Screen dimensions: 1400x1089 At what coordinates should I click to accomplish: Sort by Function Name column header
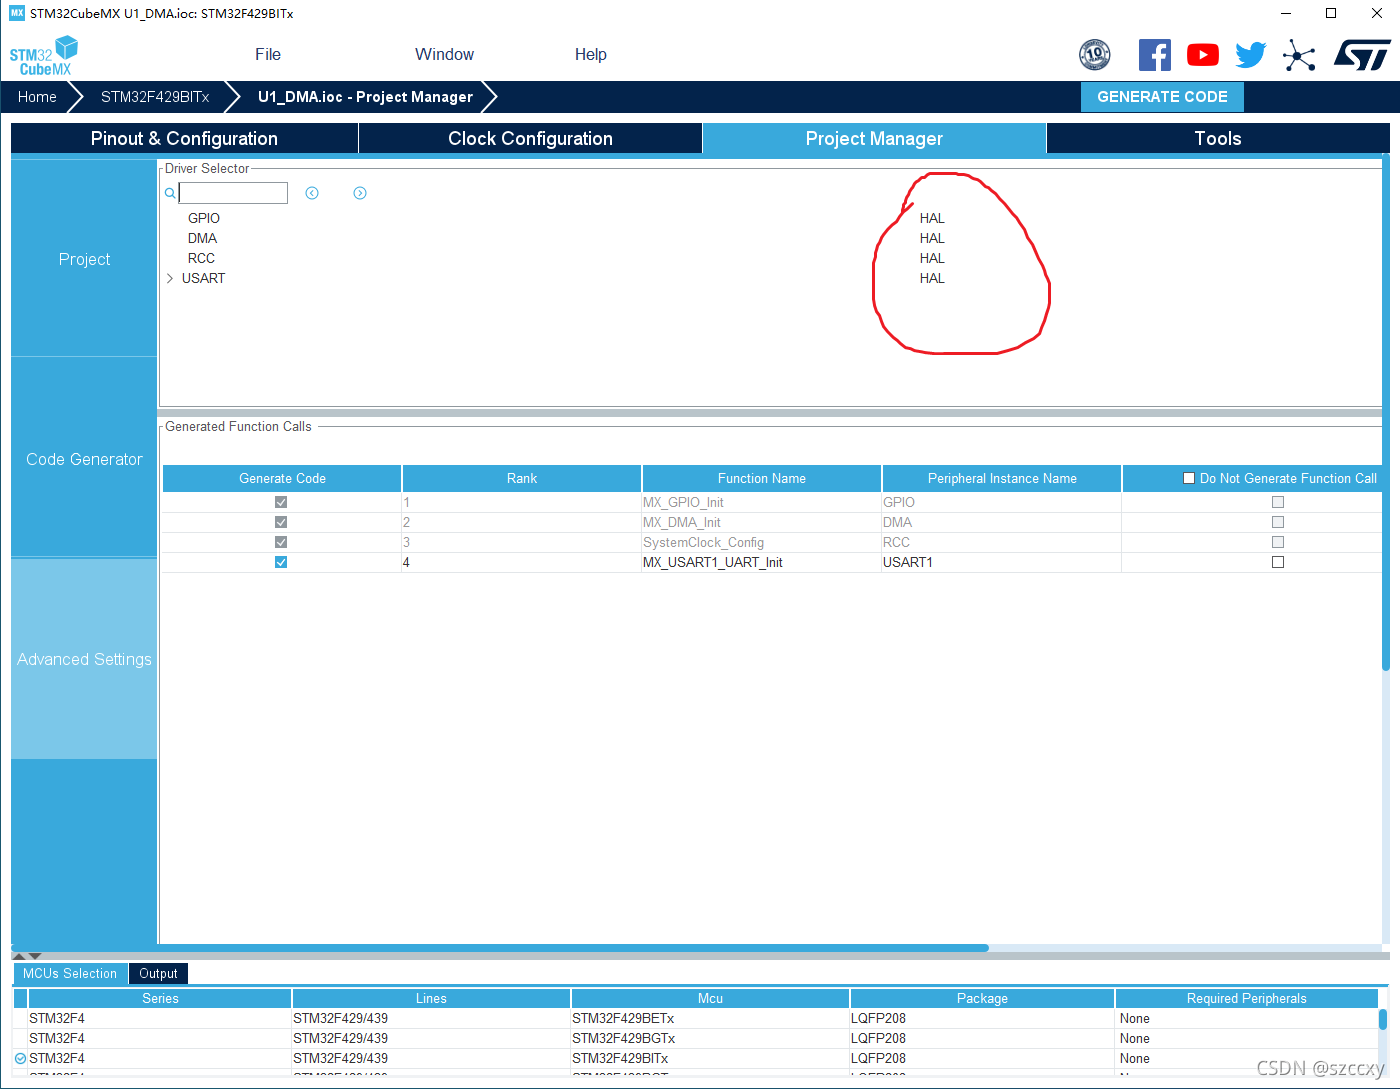tap(762, 478)
